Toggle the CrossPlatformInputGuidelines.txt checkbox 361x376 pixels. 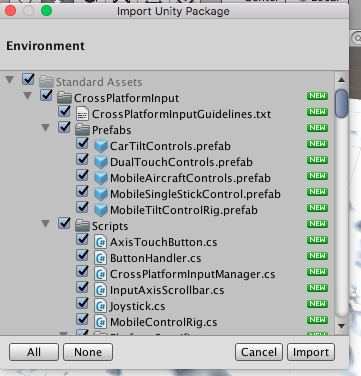[64, 111]
